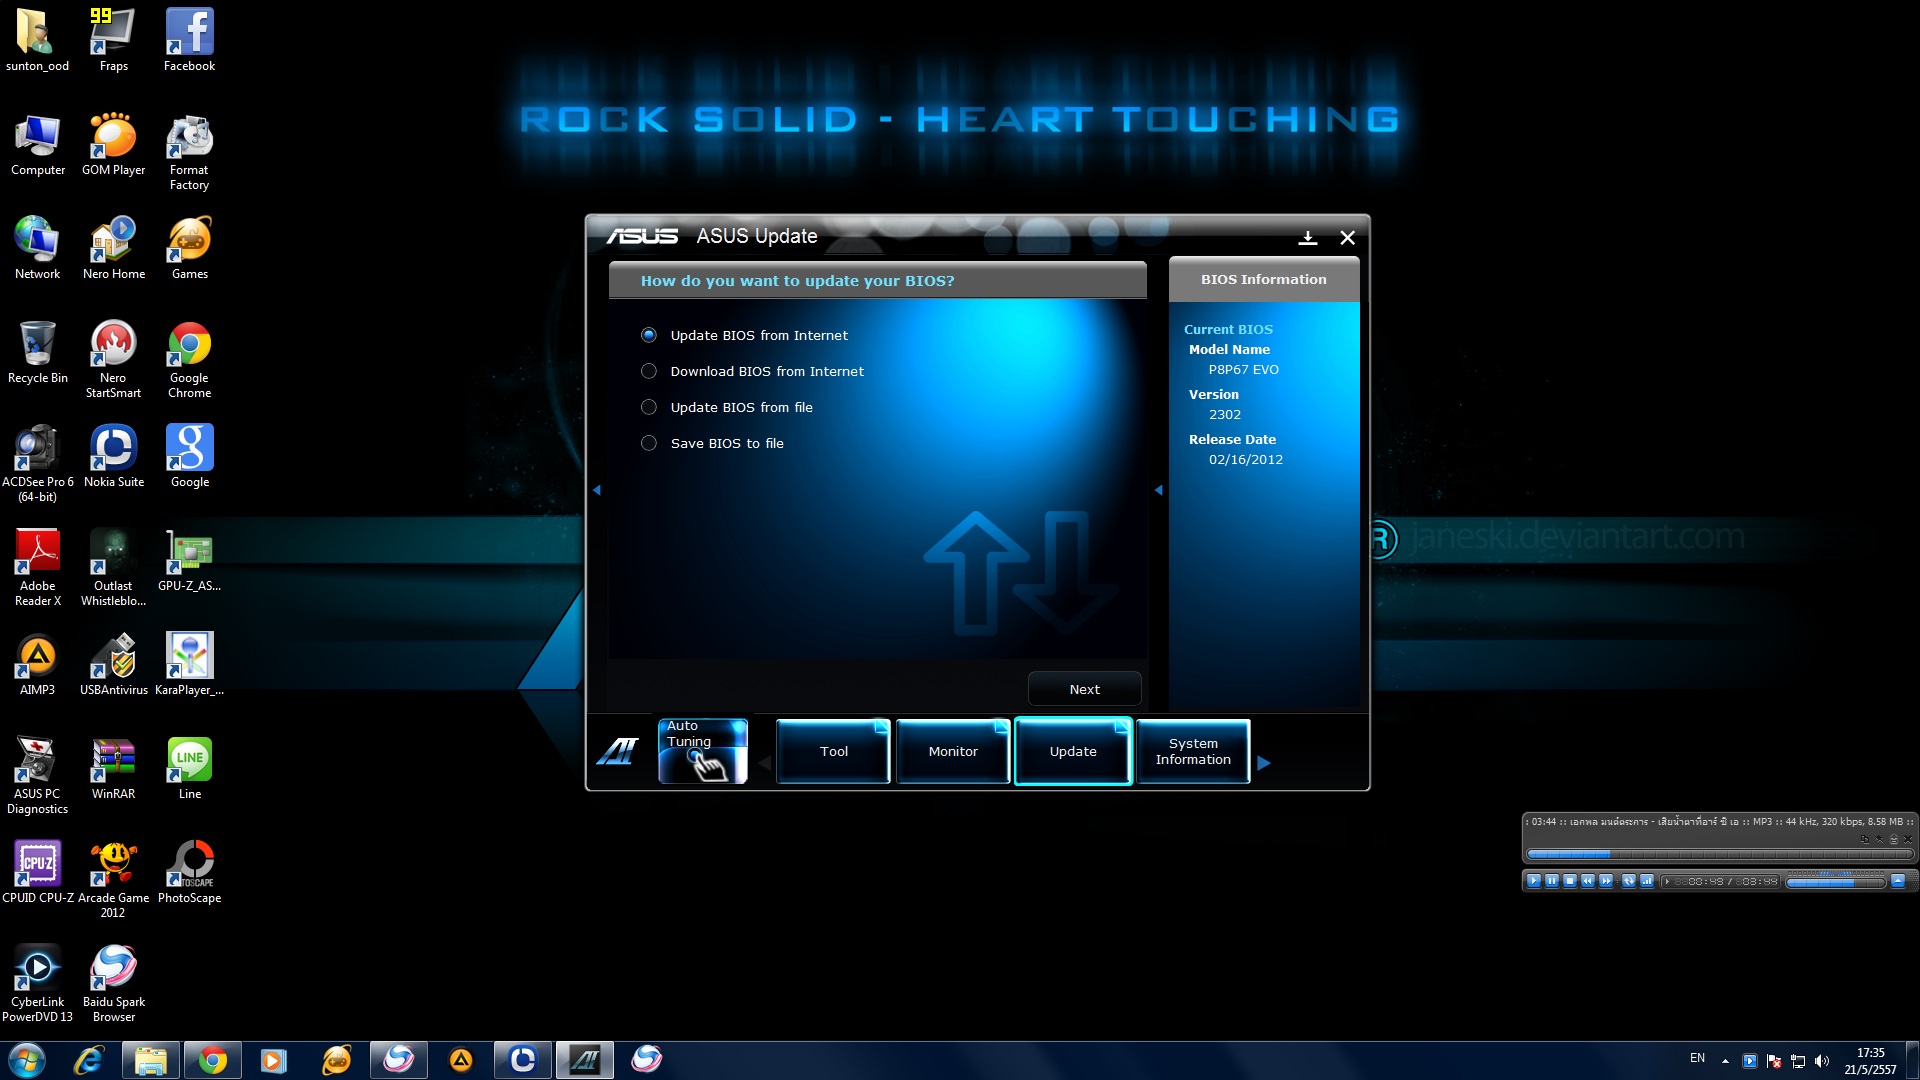Collapse BIOS Information panel arrow
This screenshot has width=1920, height=1080.
1159,490
